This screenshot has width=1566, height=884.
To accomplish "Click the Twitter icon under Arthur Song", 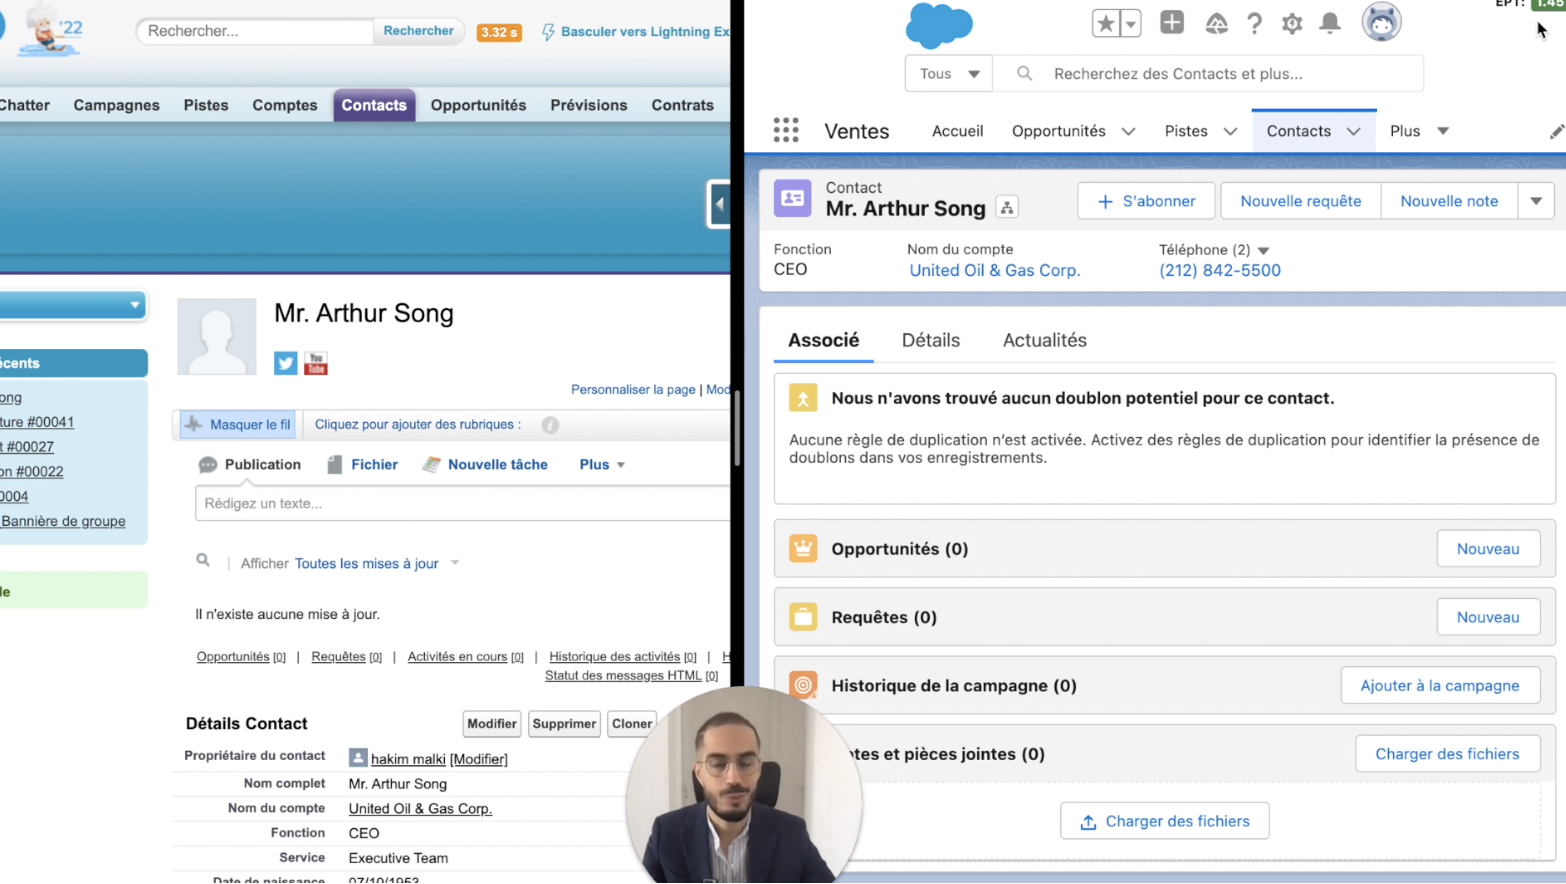I will [285, 363].
